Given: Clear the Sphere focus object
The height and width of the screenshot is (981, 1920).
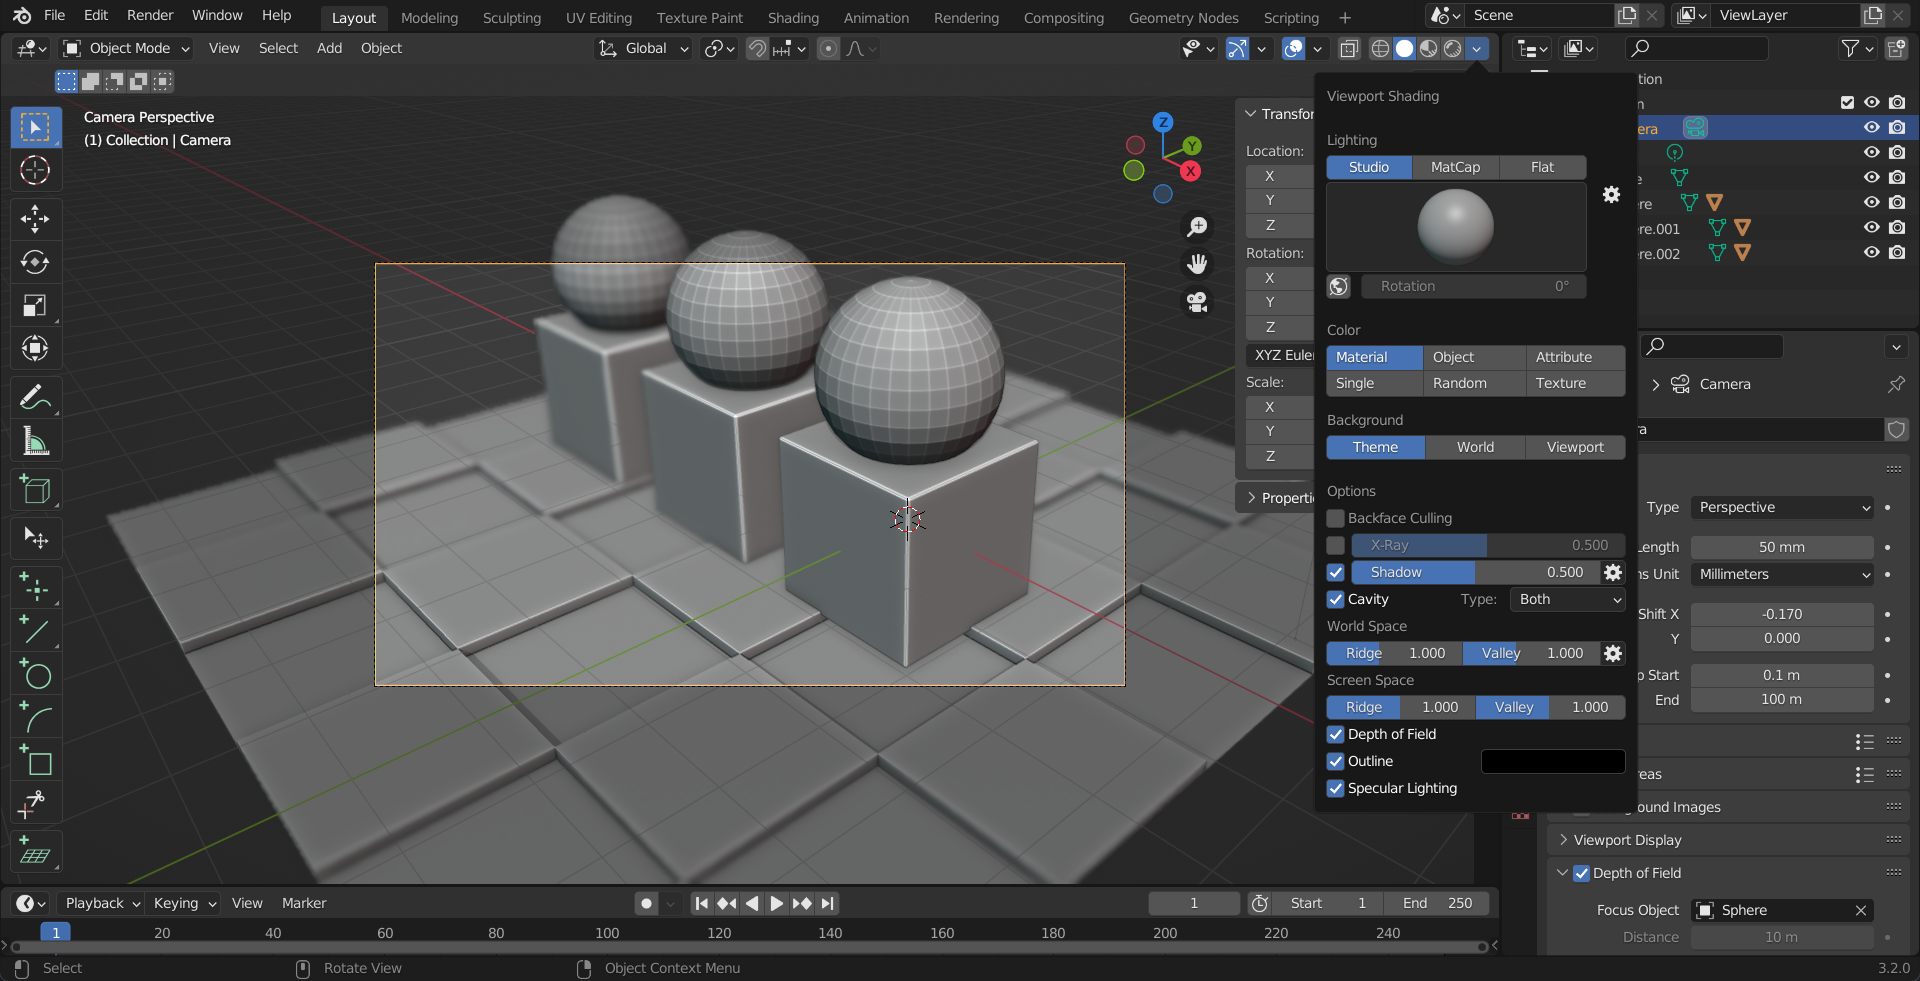Looking at the screenshot, I should pyautogui.click(x=1861, y=911).
